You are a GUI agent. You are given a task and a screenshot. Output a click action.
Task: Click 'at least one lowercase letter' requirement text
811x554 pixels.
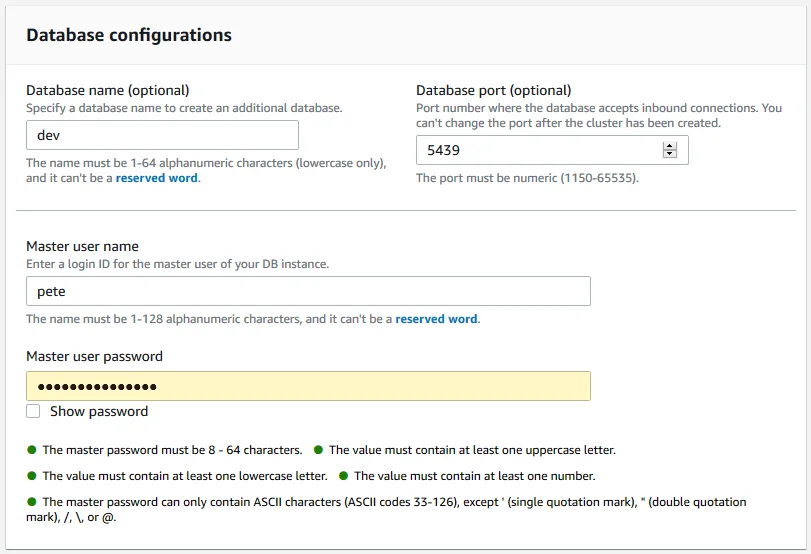pyautogui.click(x=185, y=476)
